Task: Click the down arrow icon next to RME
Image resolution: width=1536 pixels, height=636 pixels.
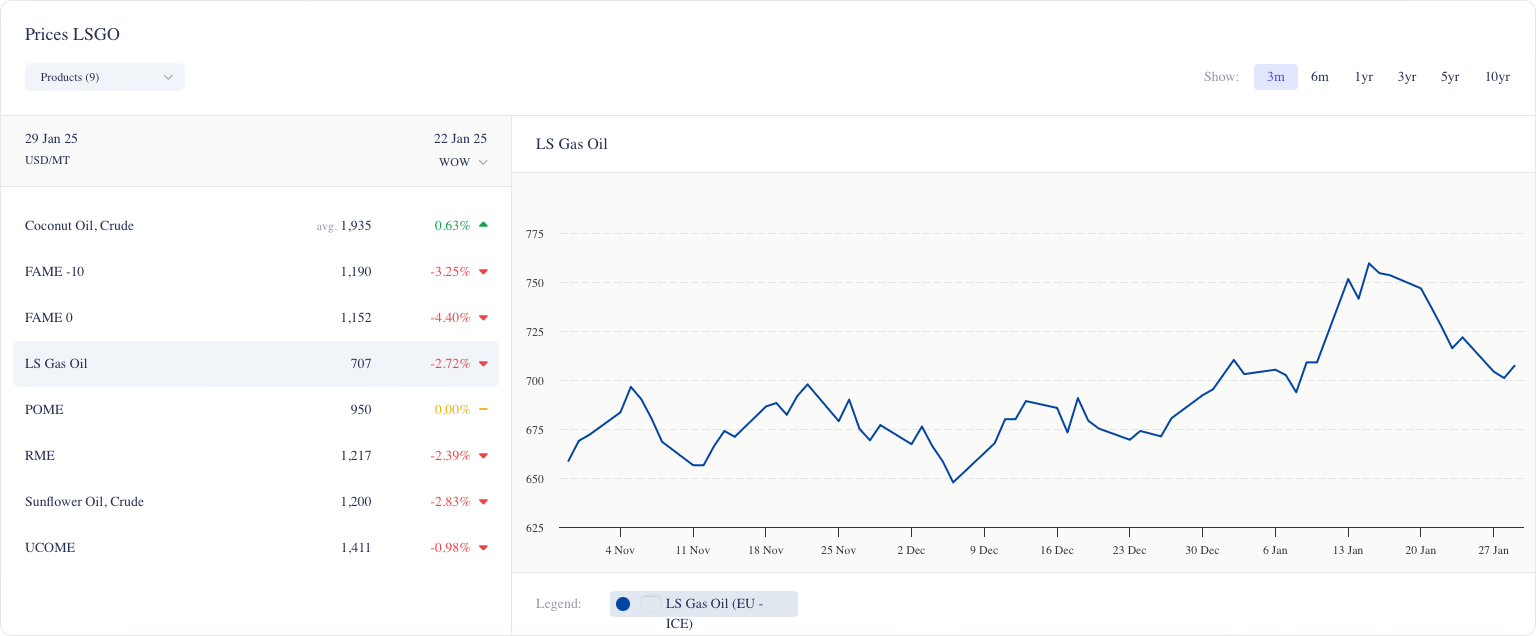Action: (x=483, y=455)
